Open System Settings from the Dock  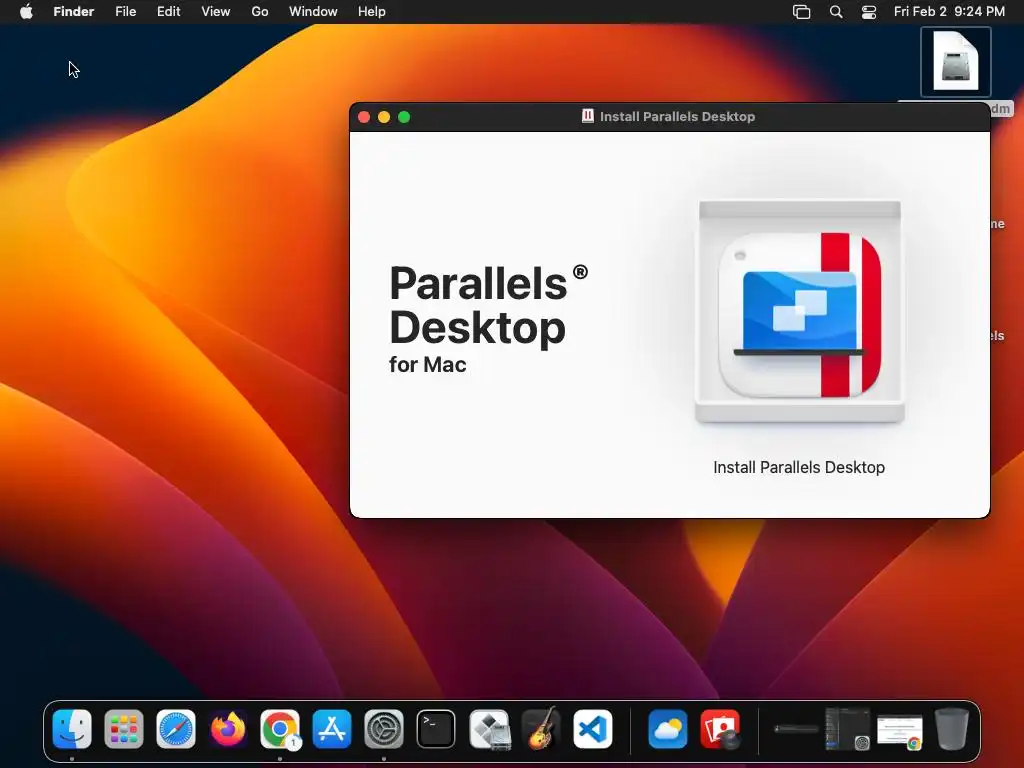pos(384,729)
